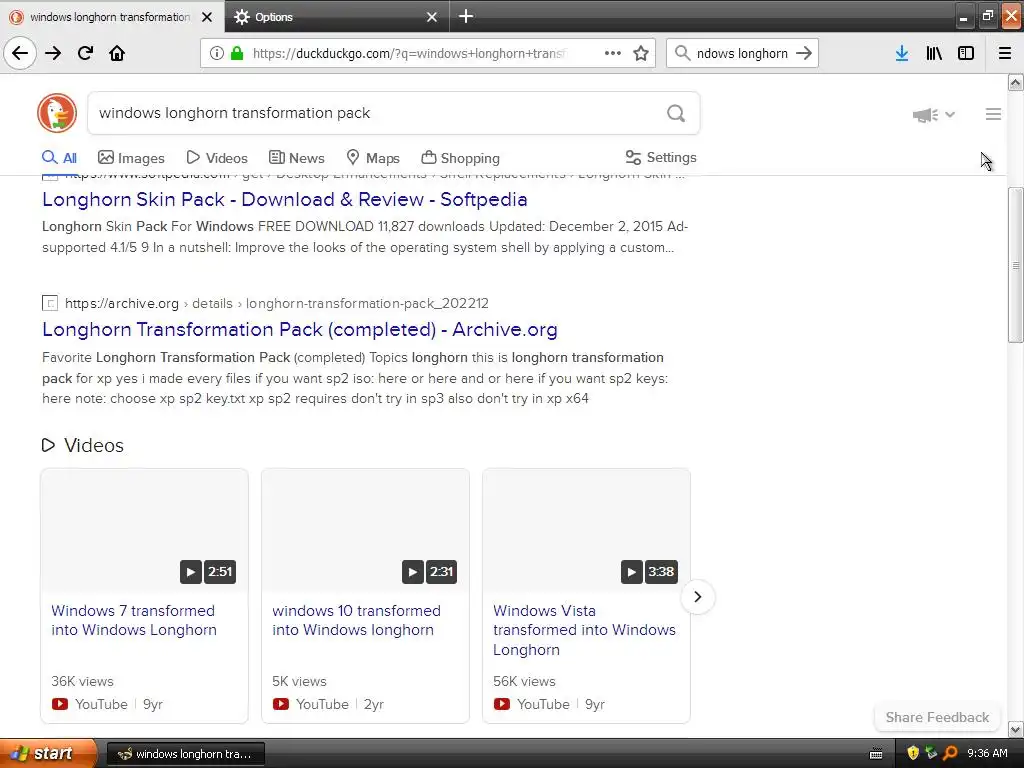Screen dimensions: 1024x768
Task: Click the network connection tray icon
Action: pyautogui.click(x=931, y=753)
